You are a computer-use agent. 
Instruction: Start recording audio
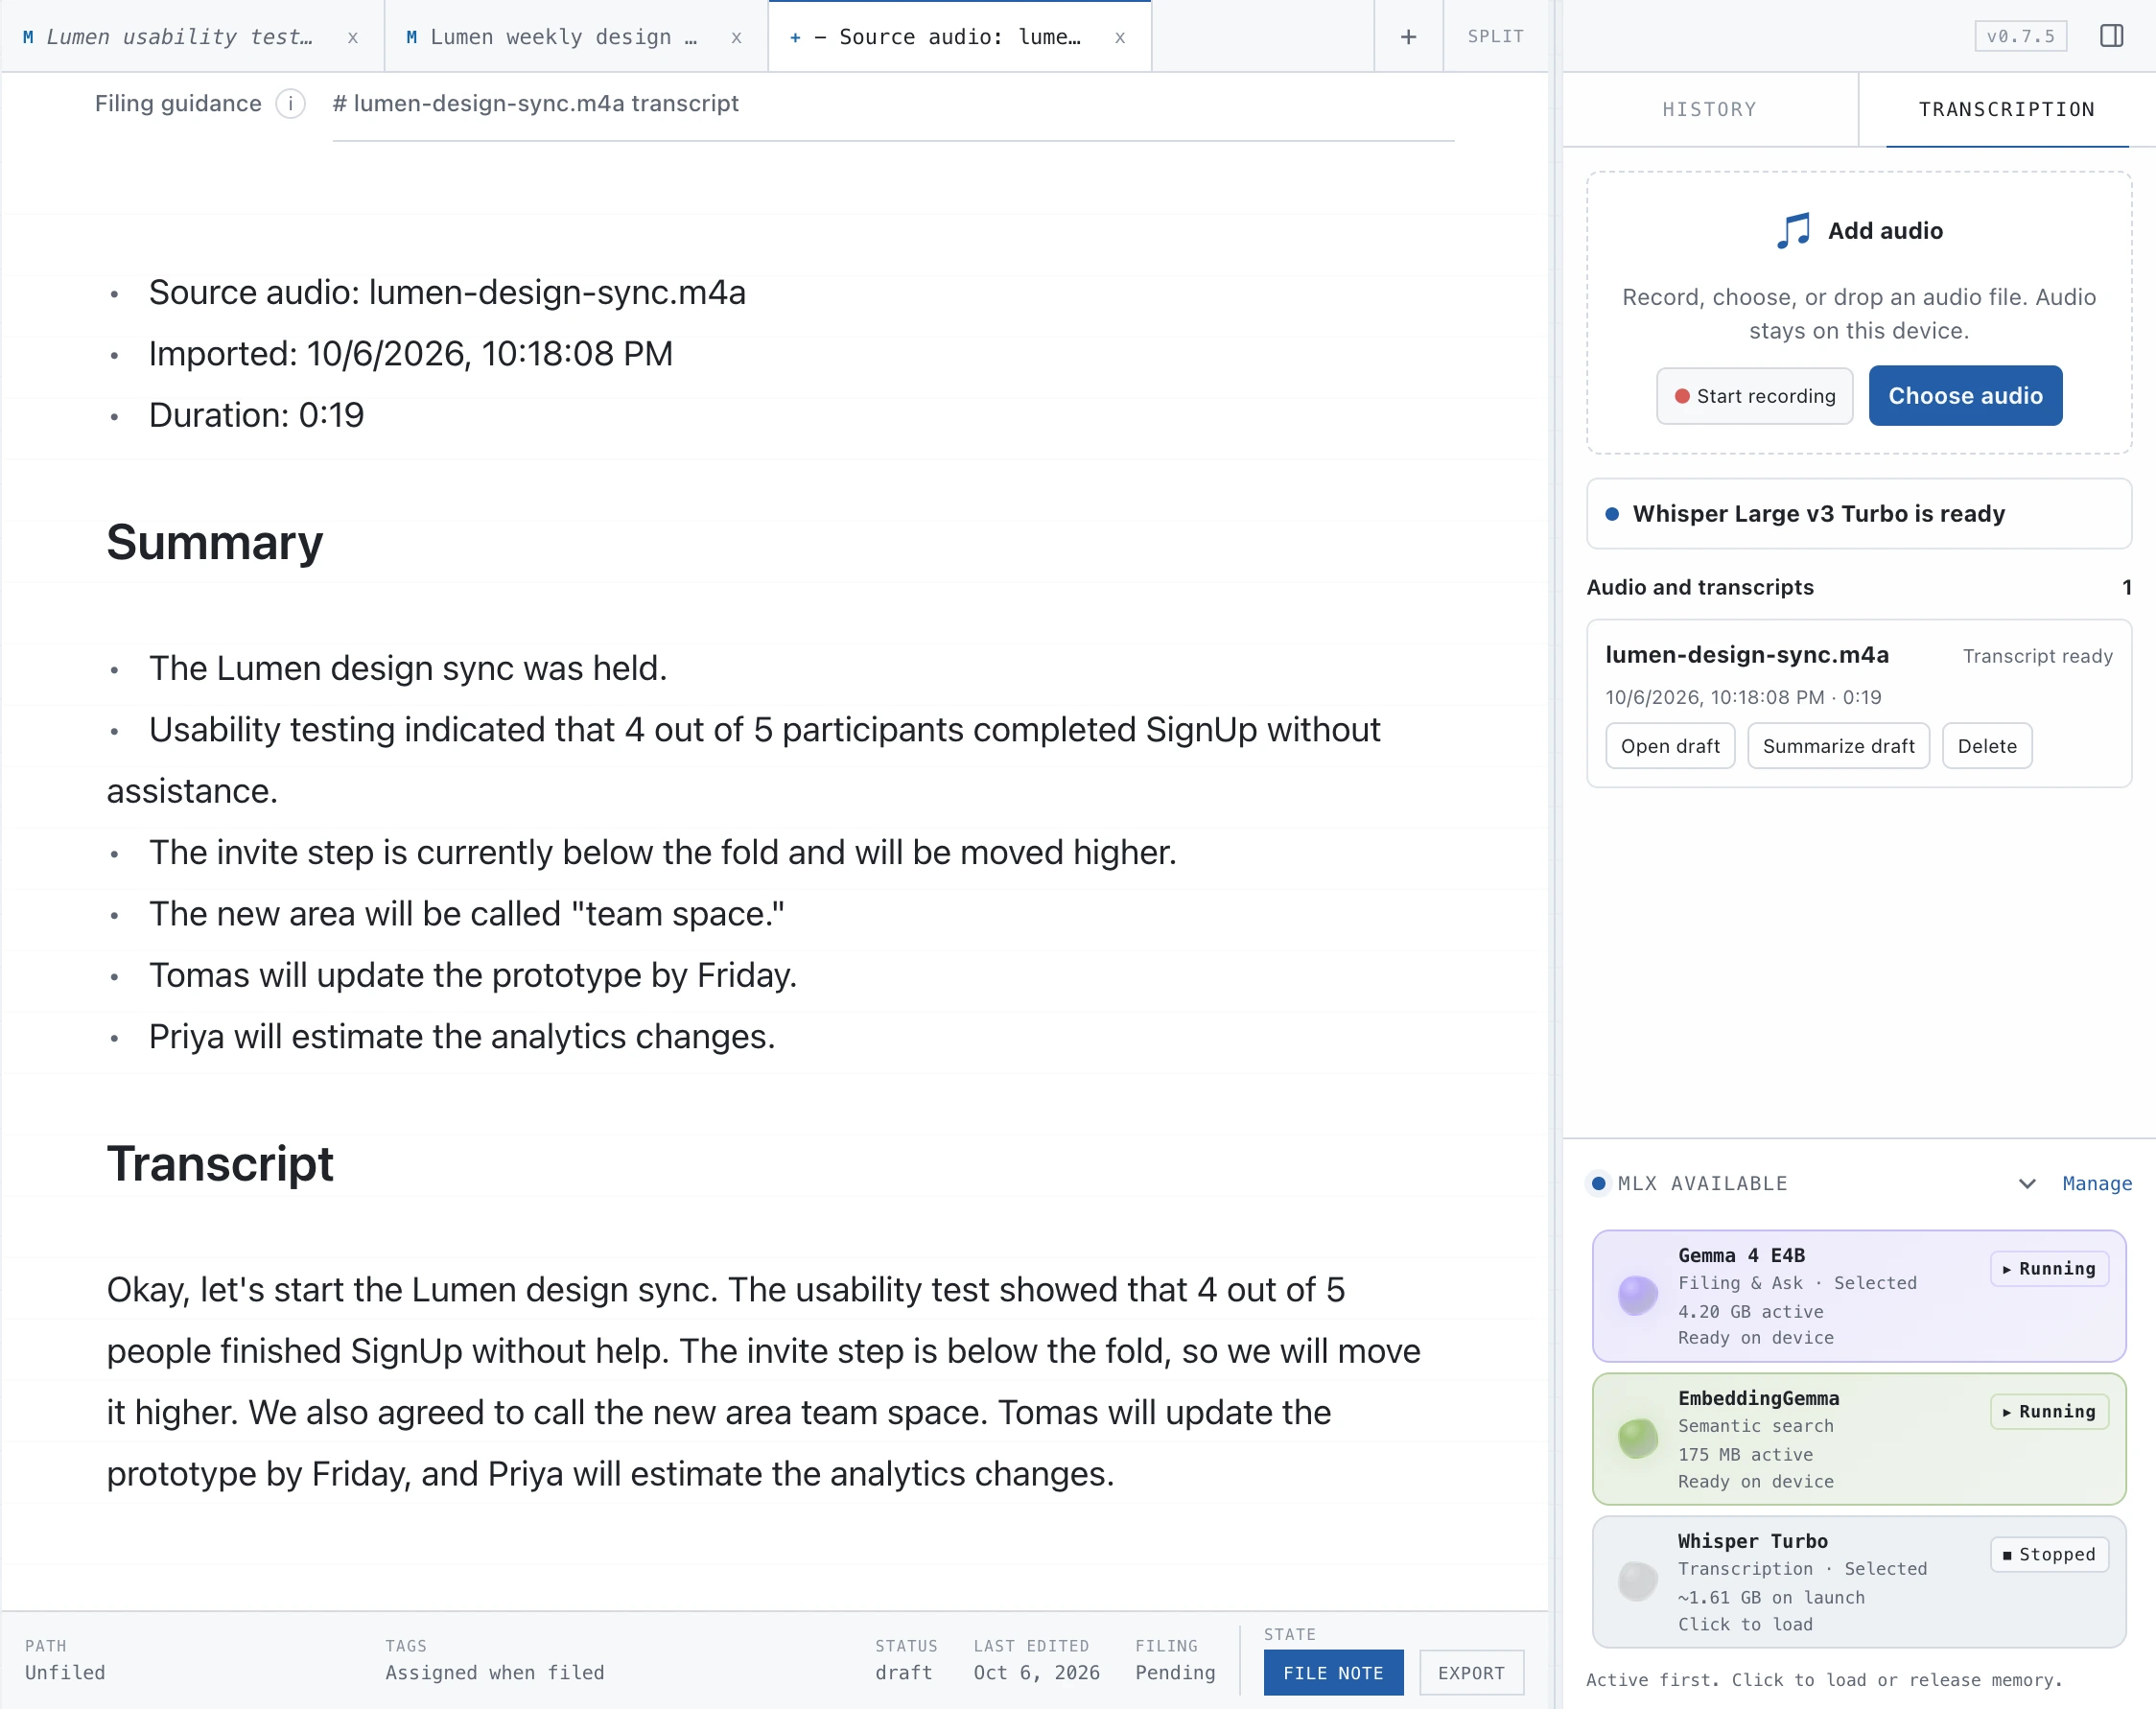1755,396
